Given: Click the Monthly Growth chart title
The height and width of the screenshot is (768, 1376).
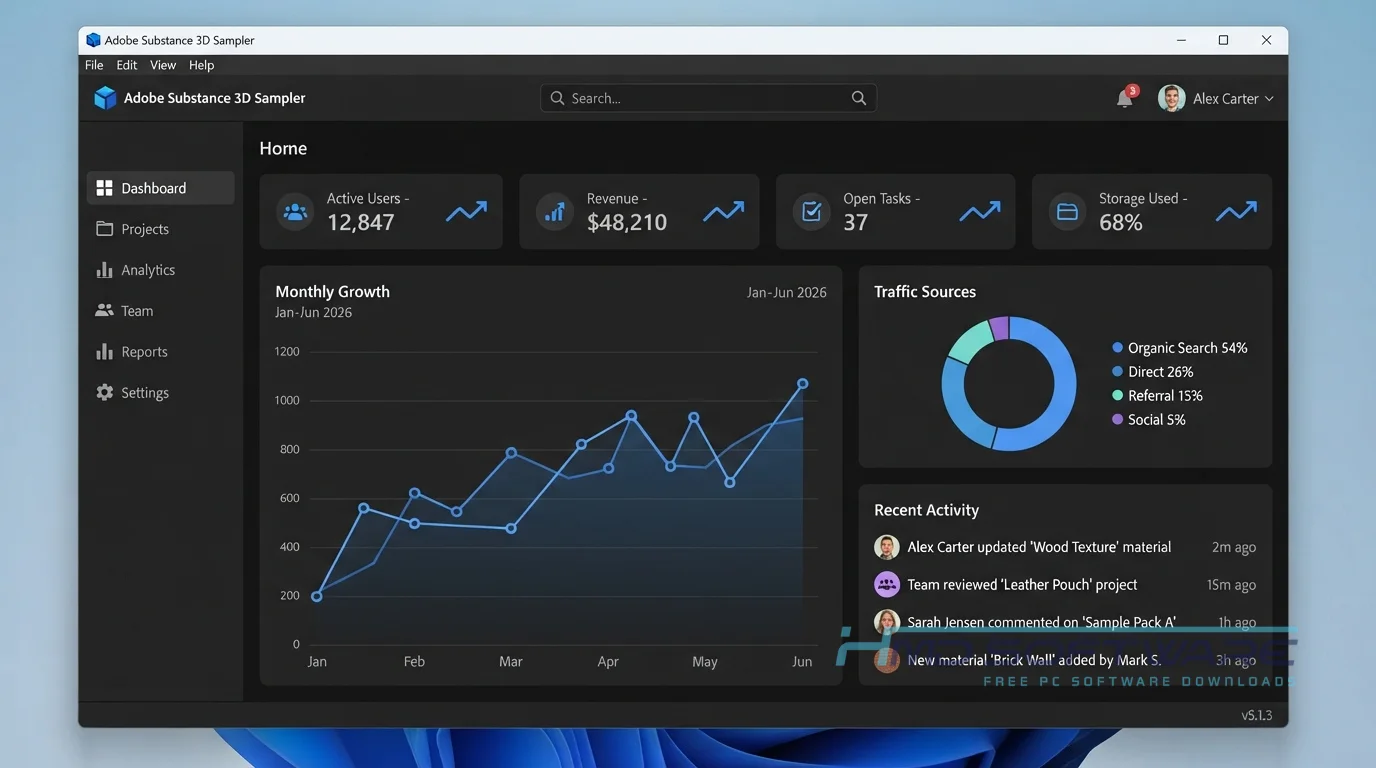Looking at the screenshot, I should pos(333,292).
